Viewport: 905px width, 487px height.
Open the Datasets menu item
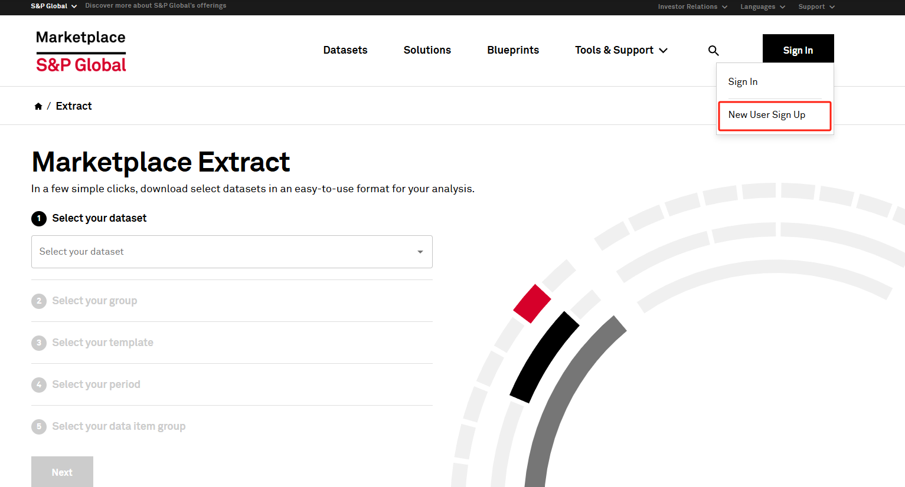coord(345,50)
